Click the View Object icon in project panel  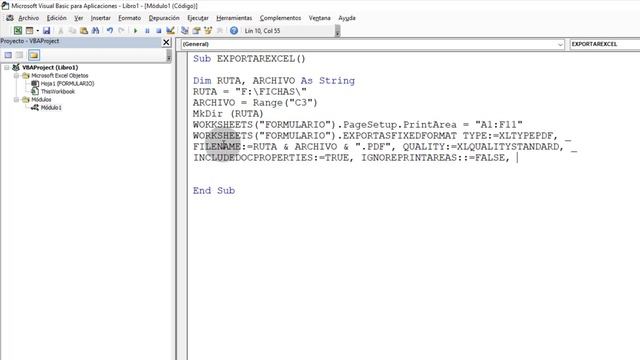[20, 55]
